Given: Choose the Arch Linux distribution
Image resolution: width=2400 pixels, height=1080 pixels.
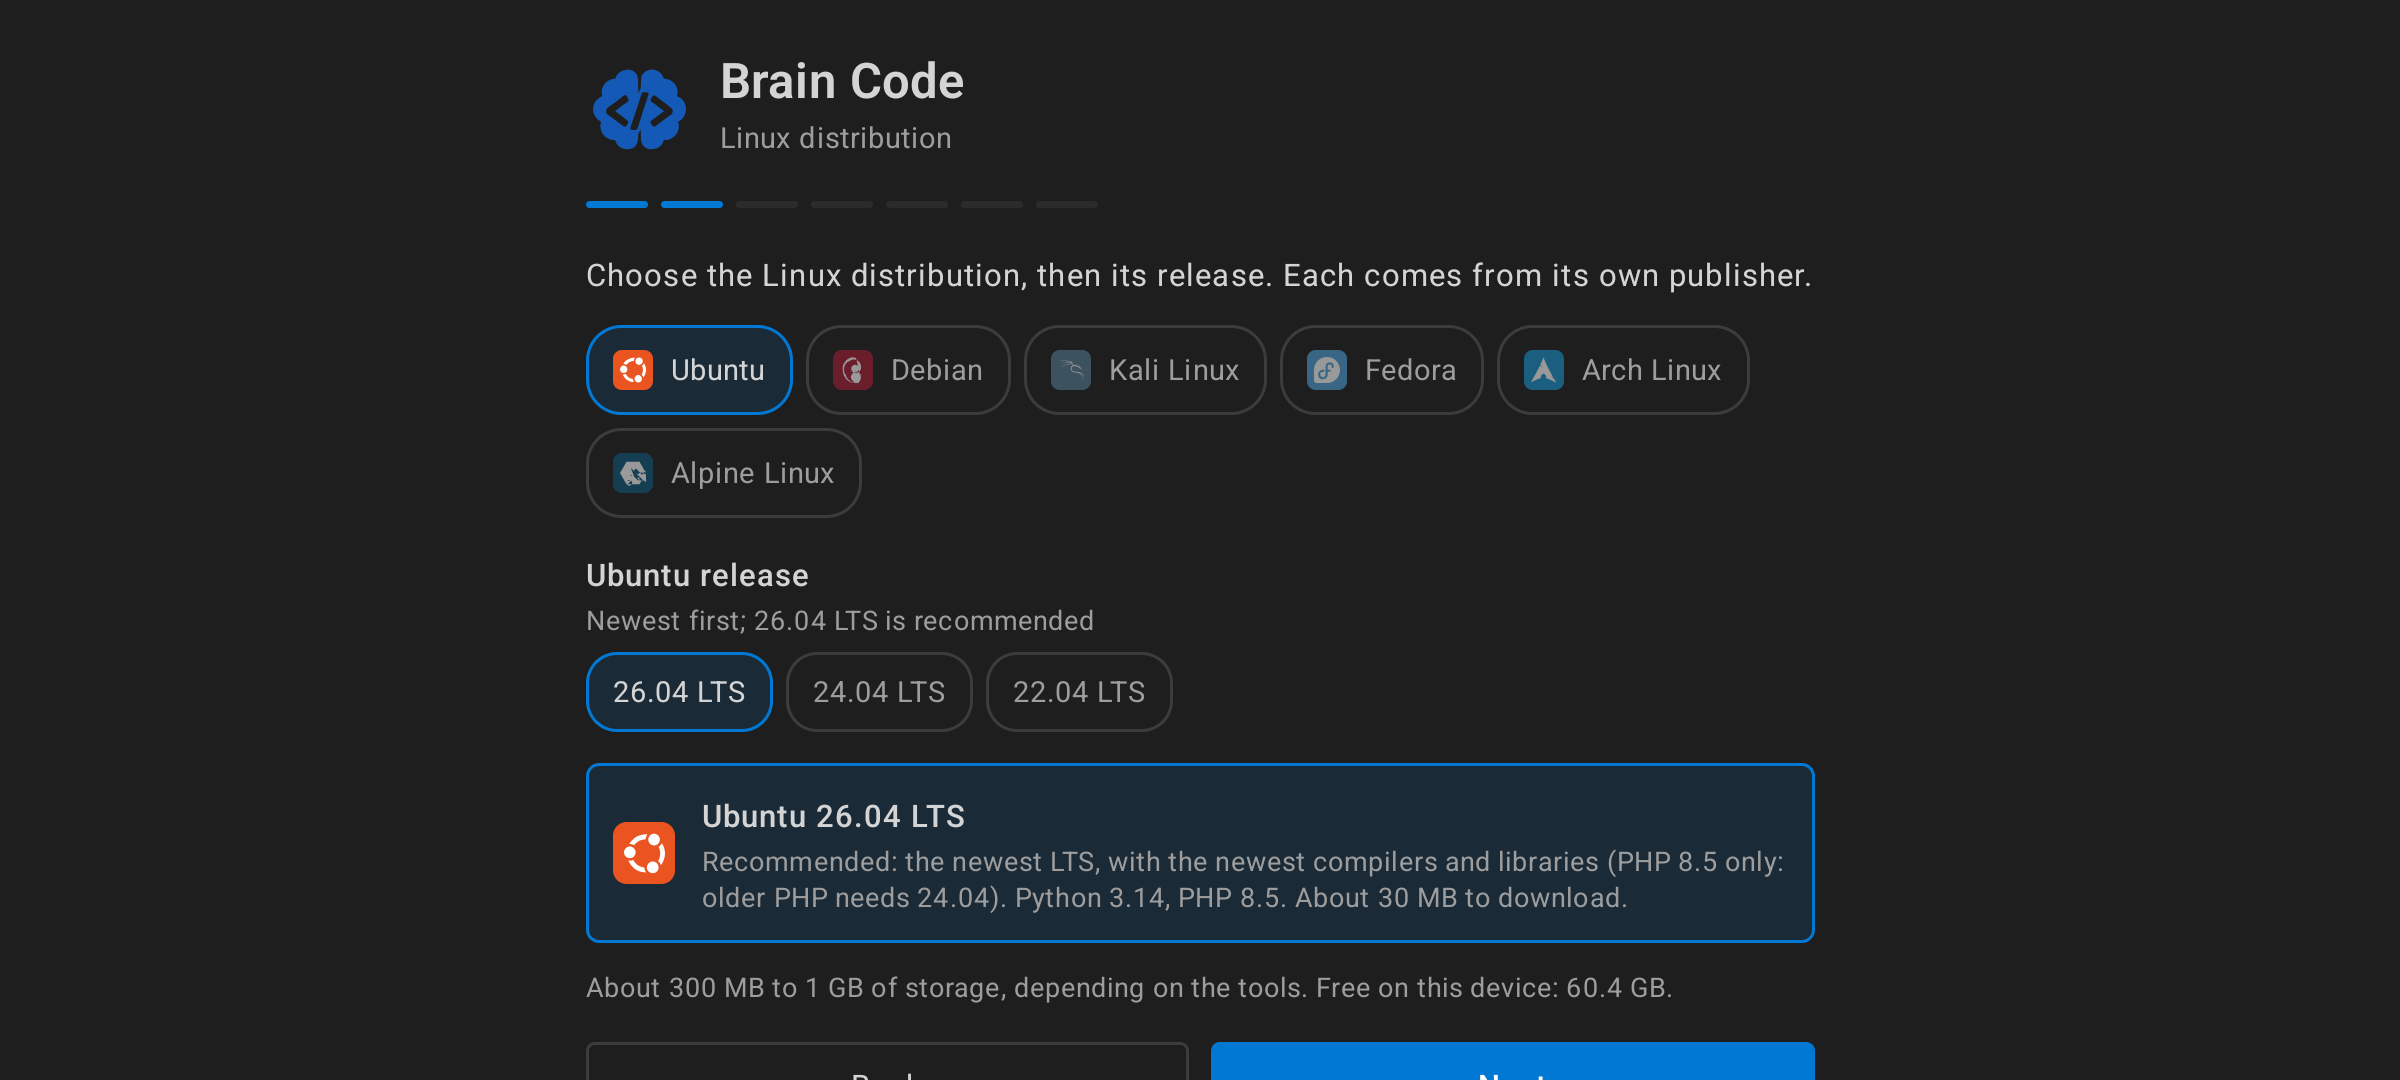Looking at the screenshot, I should (x=1623, y=370).
